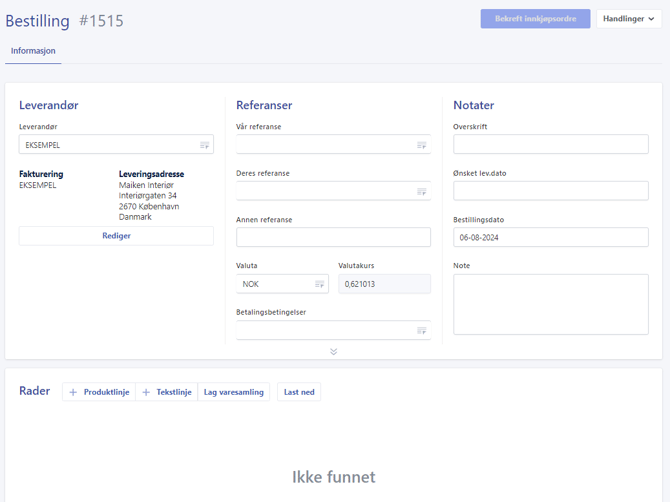670x502 pixels.
Task: Switch to the Informasjon tab
Action: point(33,51)
